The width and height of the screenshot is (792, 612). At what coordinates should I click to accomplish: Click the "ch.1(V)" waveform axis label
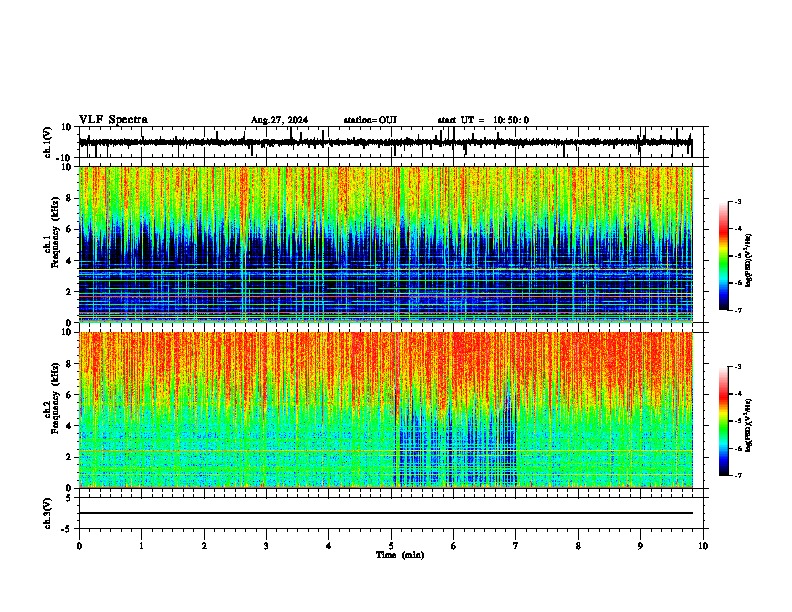coord(48,142)
